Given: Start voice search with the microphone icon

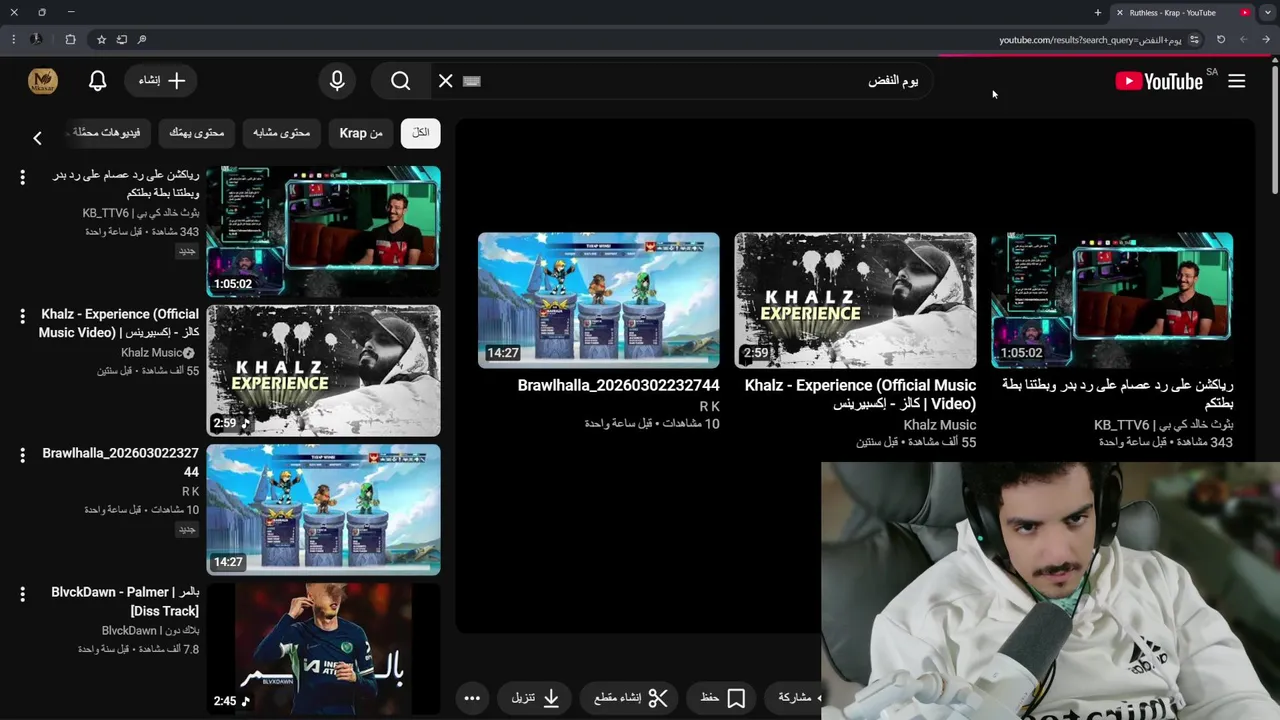Looking at the screenshot, I should click(x=337, y=81).
